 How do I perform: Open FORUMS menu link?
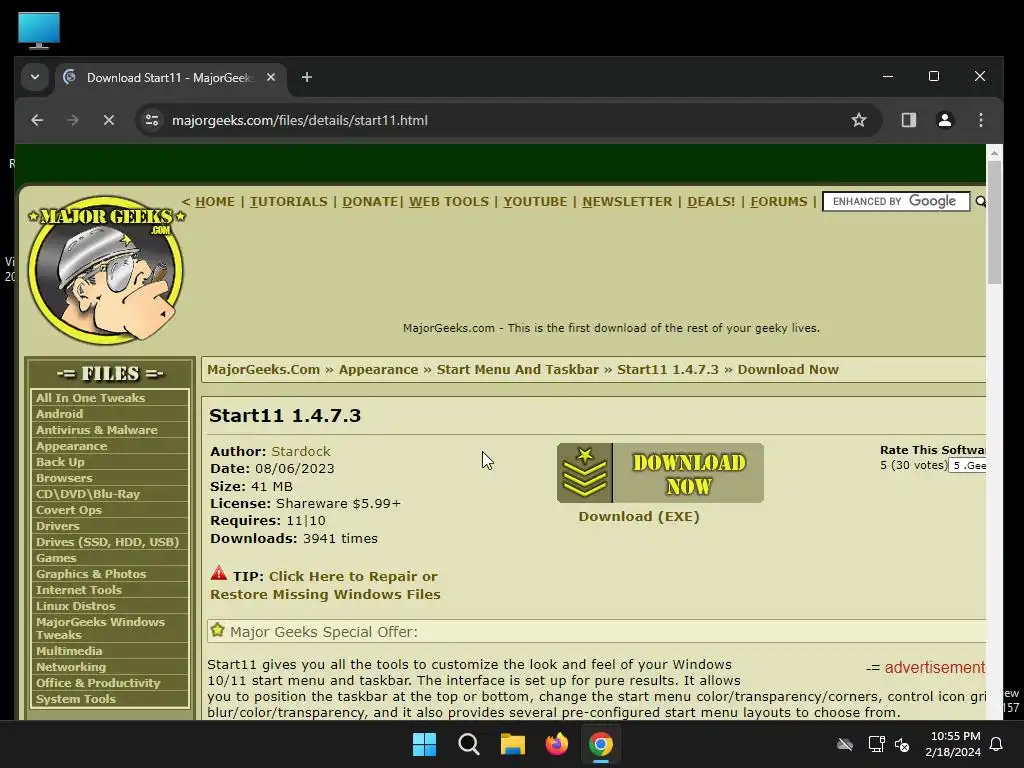(779, 202)
